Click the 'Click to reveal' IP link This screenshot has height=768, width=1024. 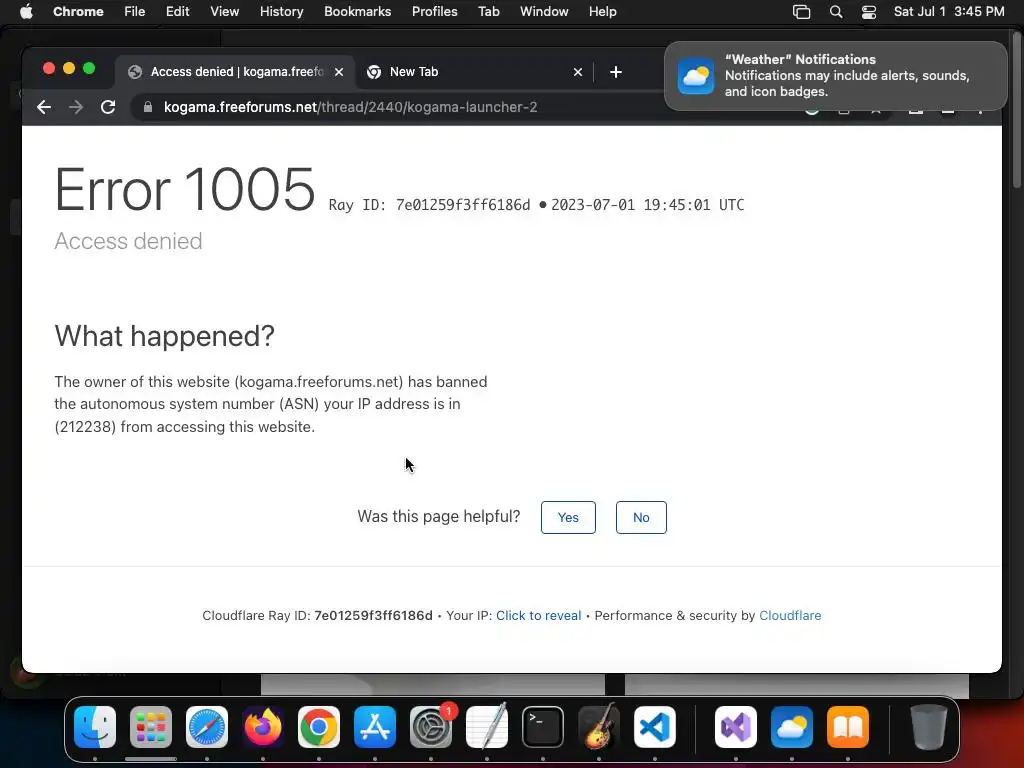tap(539, 615)
